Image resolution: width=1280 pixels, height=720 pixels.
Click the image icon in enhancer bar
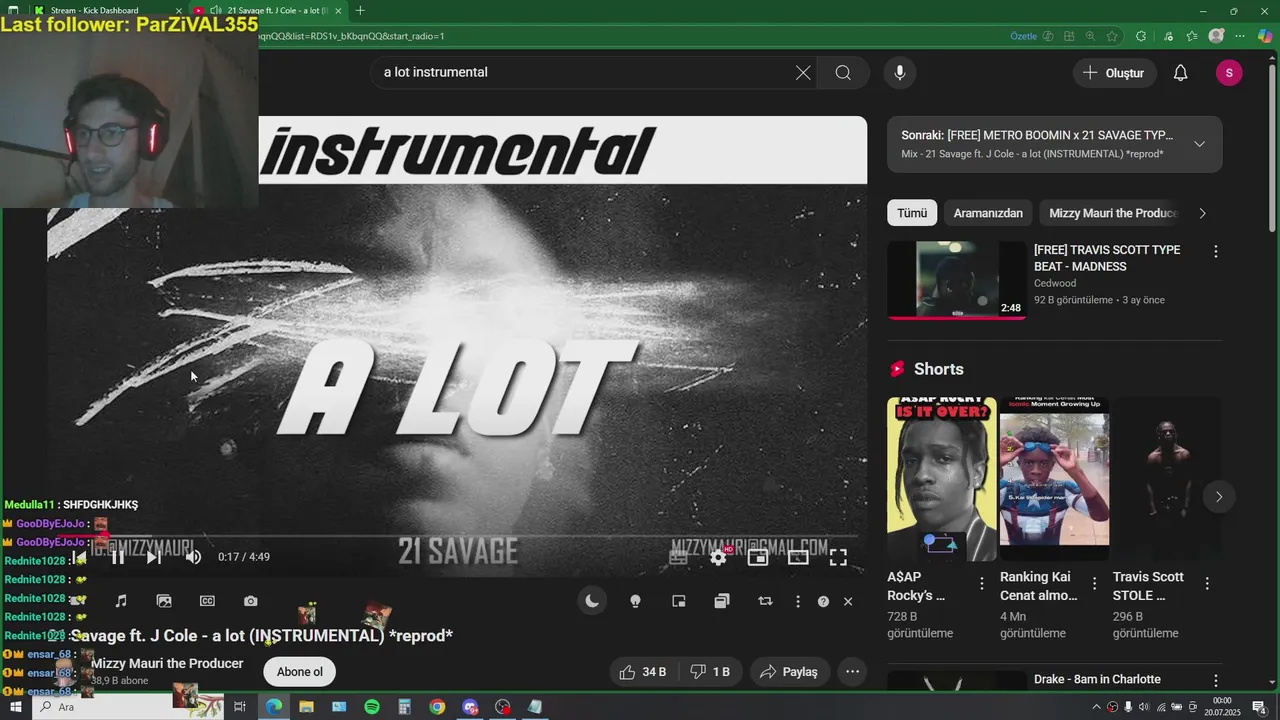[x=164, y=601]
